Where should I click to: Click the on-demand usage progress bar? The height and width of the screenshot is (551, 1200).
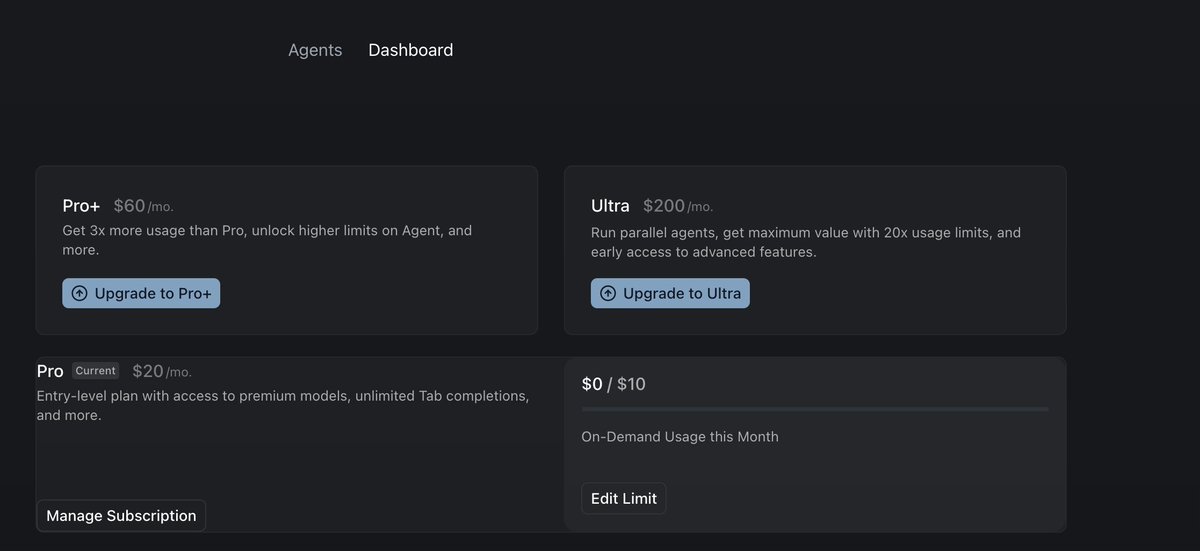tap(815, 409)
